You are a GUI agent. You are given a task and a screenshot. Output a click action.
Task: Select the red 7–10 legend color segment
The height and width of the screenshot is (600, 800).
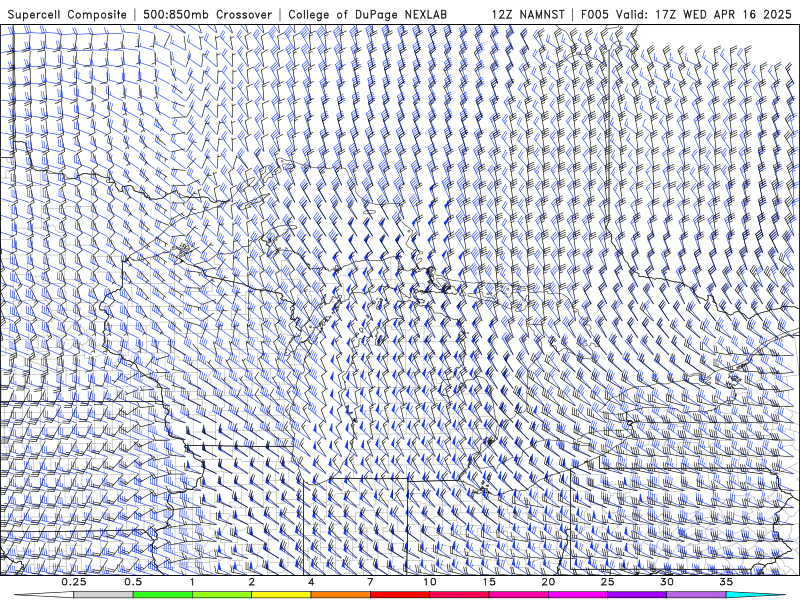pyautogui.click(x=400, y=595)
